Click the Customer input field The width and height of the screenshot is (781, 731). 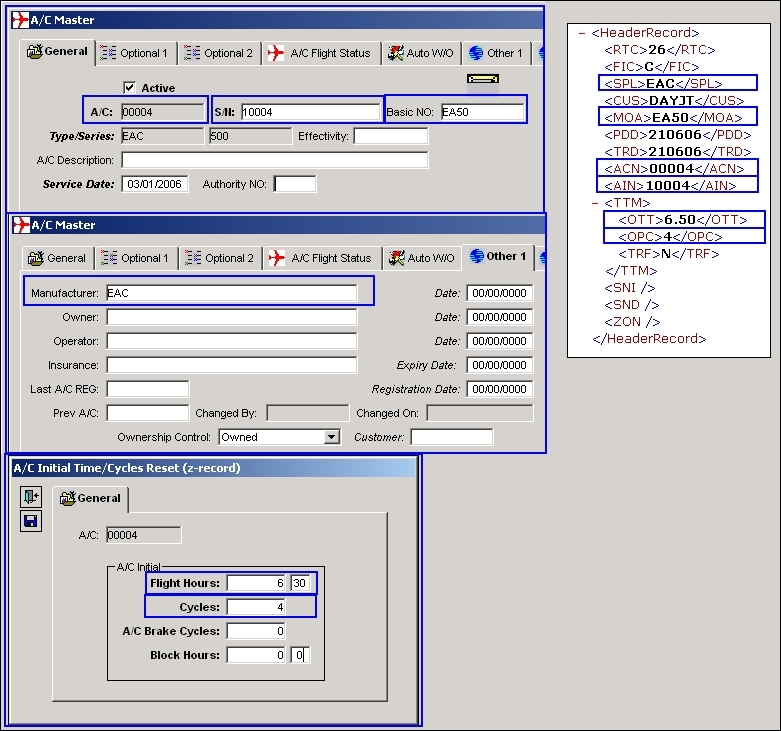[452, 437]
